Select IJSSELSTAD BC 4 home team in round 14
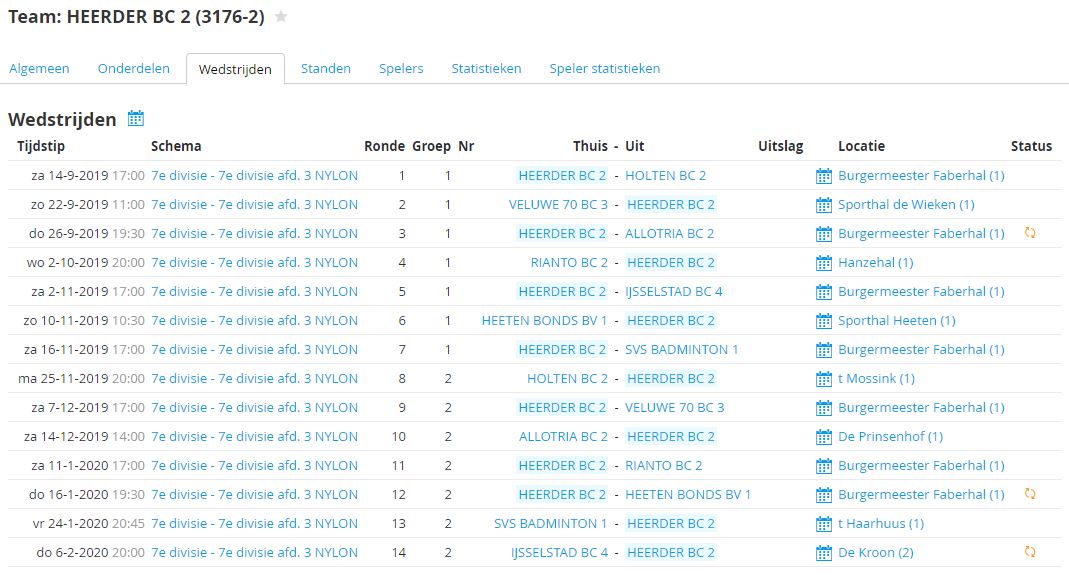 pyautogui.click(x=559, y=553)
